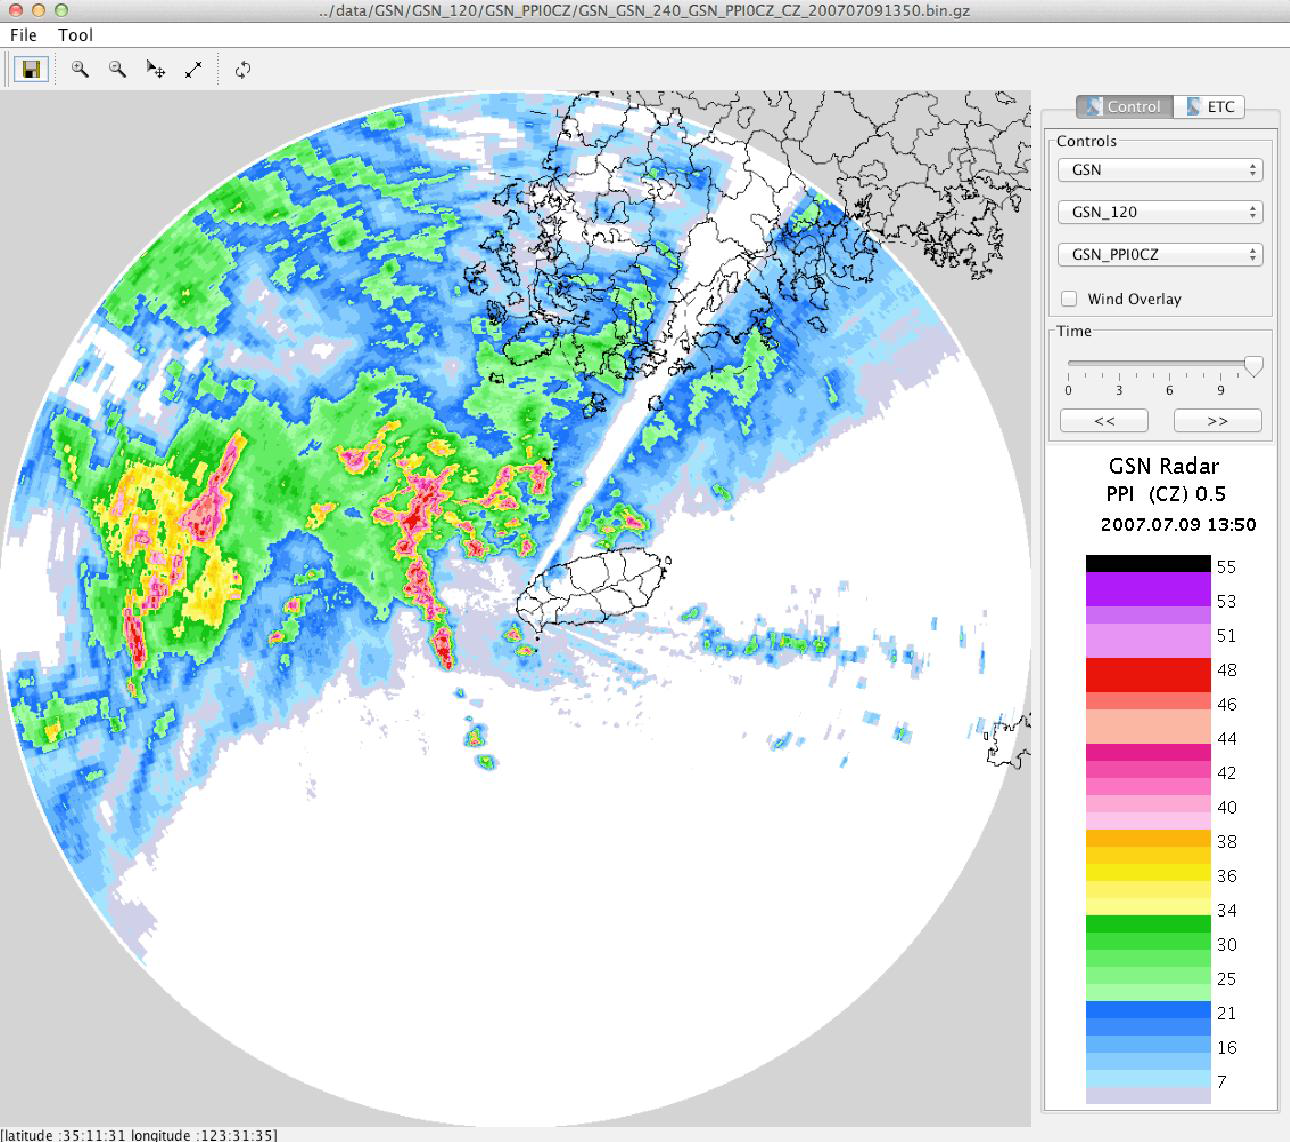Open the GSN_PPI0CZ product dropdown
This screenshot has width=1290, height=1142.
click(1160, 254)
